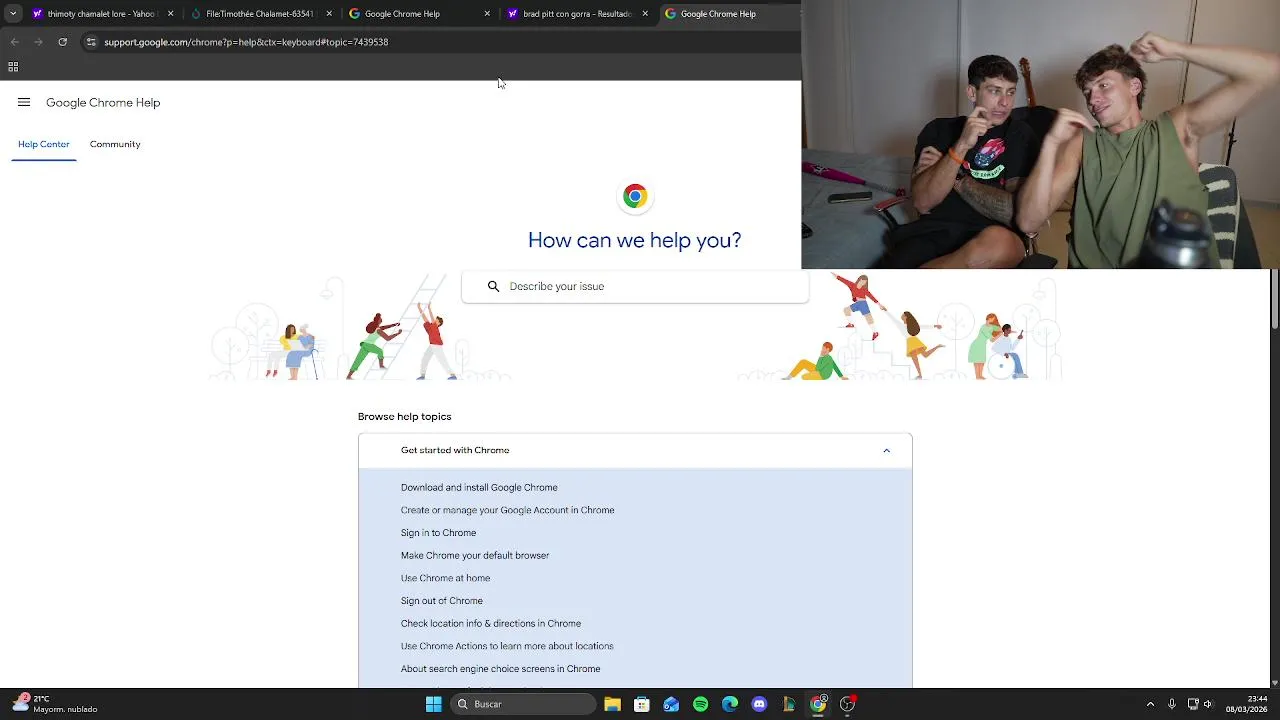The height and width of the screenshot is (720, 1280).
Task: Open File Explorer from the taskbar
Action: pyautogui.click(x=612, y=704)
